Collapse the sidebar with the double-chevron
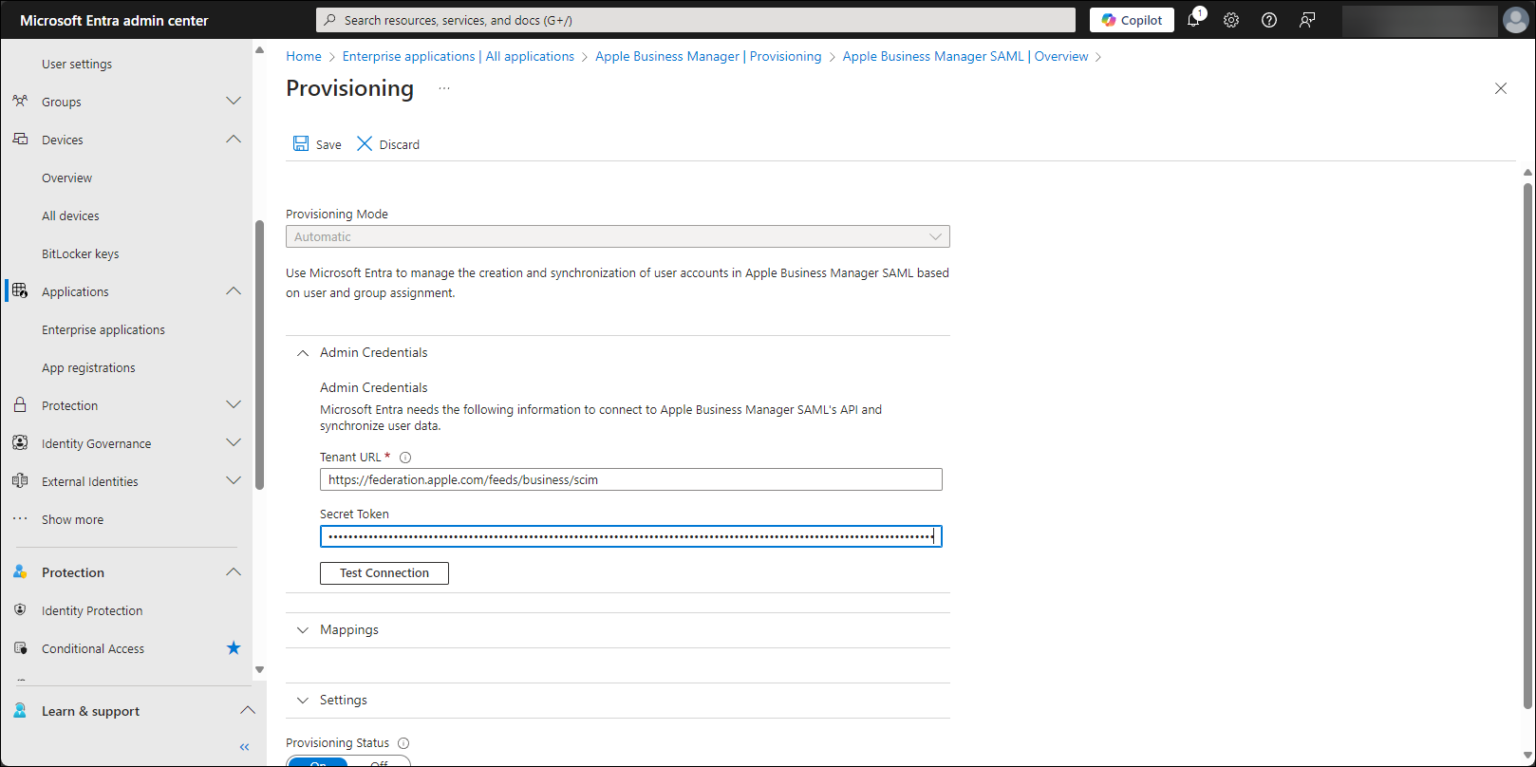The height and width of the screenshot is (767, 1536). [243, 746]
